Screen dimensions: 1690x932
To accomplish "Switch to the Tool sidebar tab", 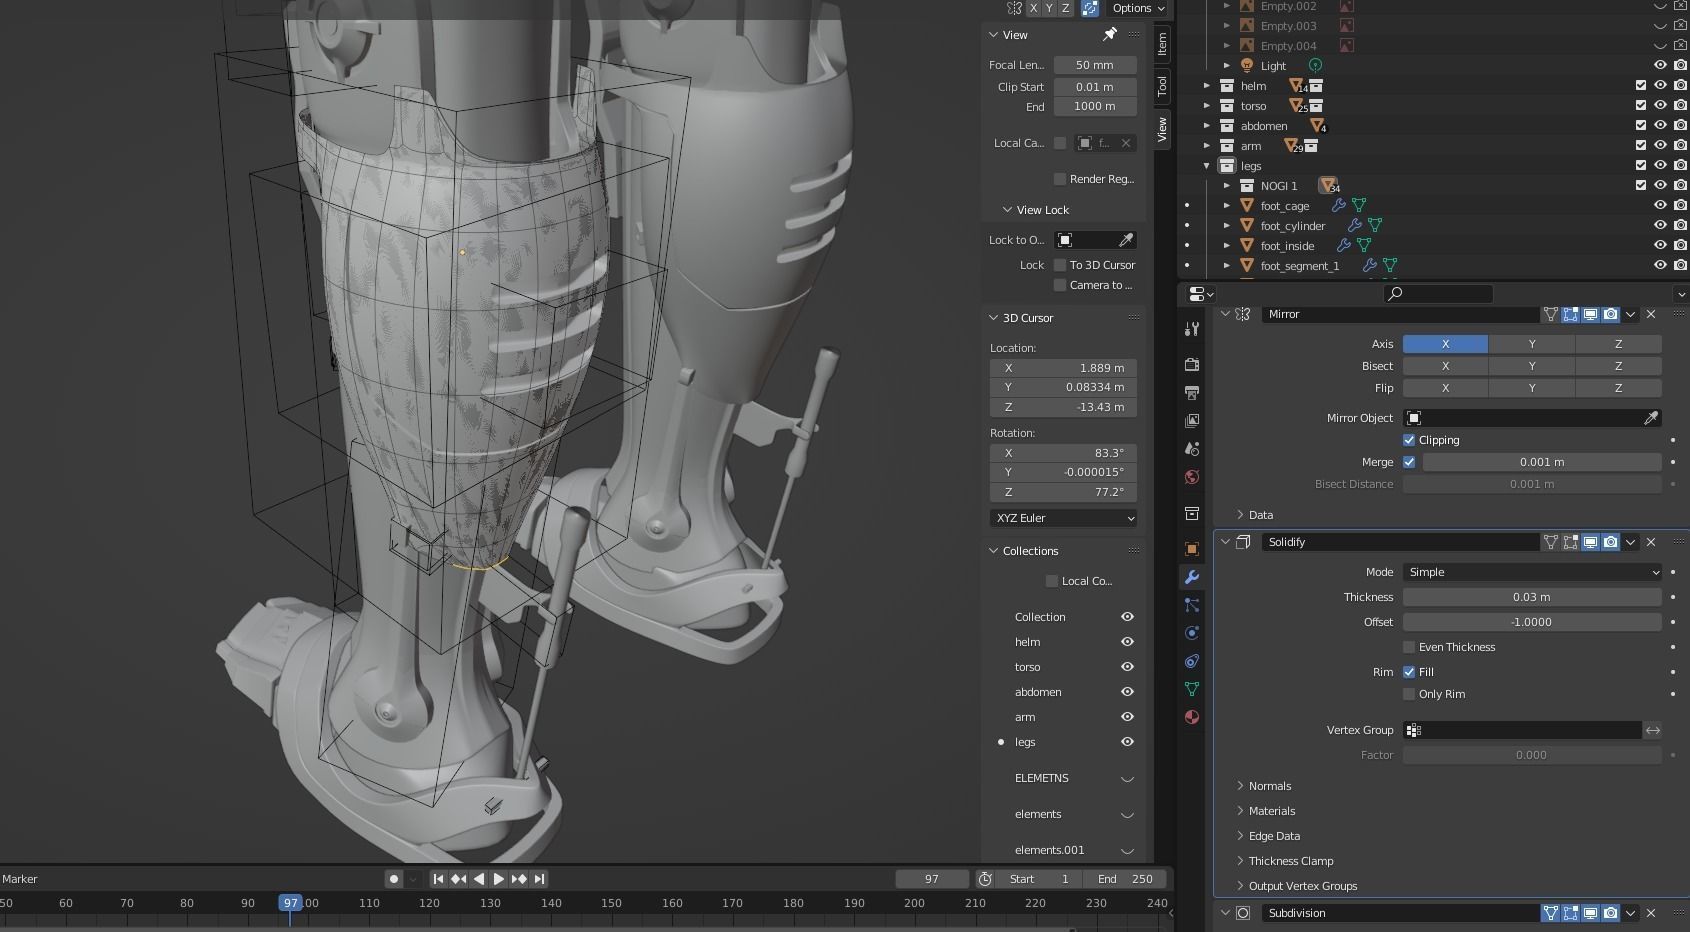I will (1162, 86).
